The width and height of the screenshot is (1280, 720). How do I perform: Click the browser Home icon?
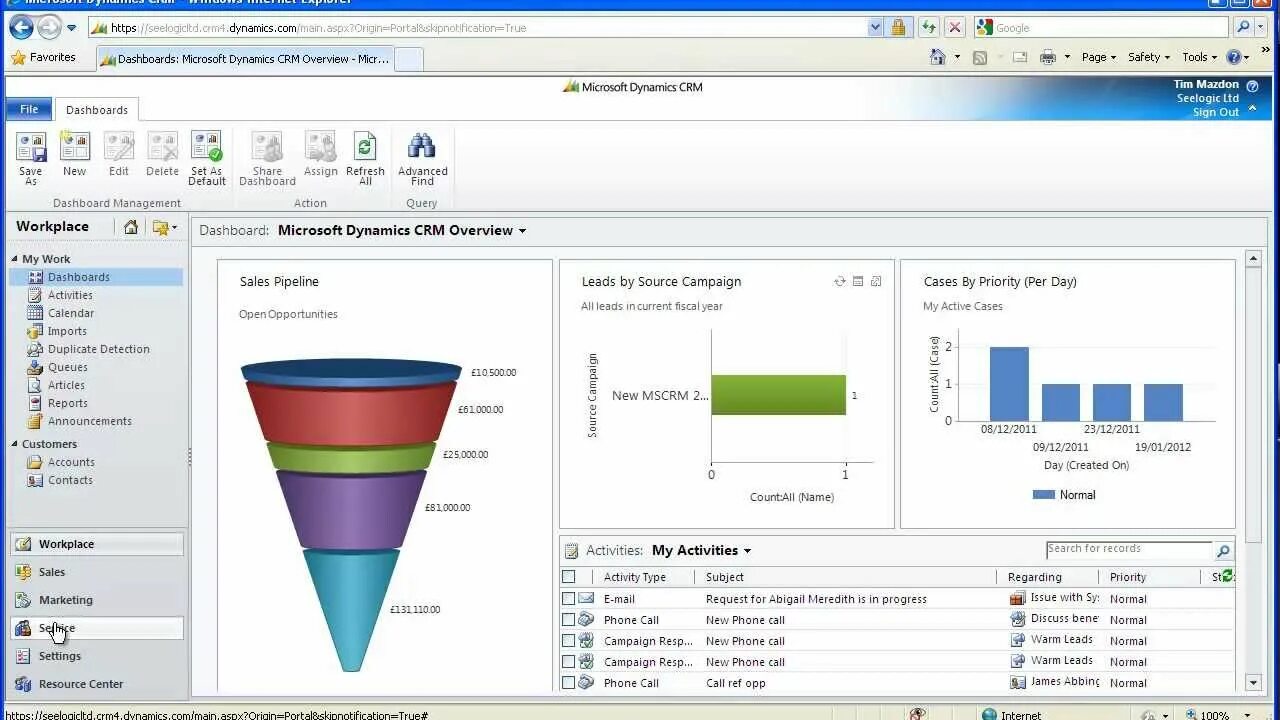pos(938,57)
